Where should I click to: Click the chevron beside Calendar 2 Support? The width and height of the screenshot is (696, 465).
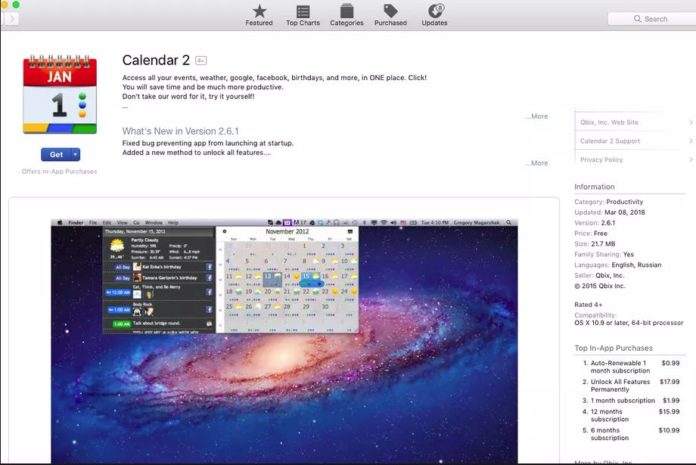pos(690,141)
